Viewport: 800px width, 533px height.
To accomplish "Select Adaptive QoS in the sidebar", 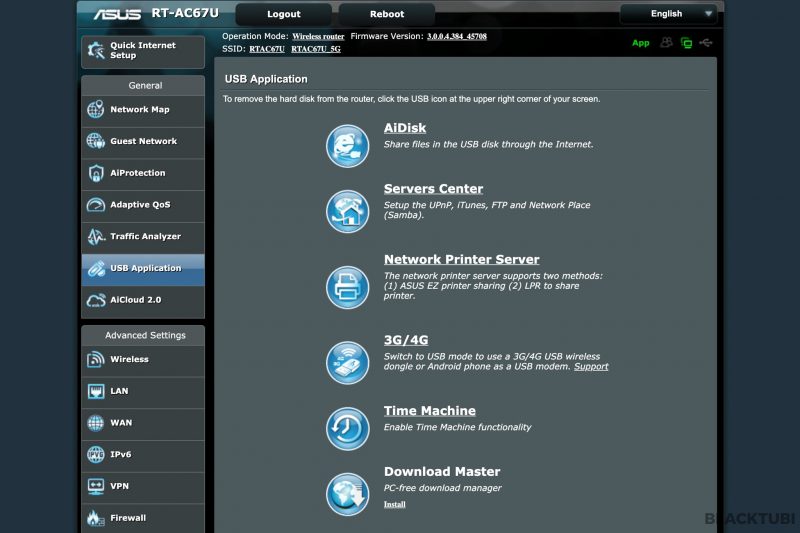I will tap(143, 205).
